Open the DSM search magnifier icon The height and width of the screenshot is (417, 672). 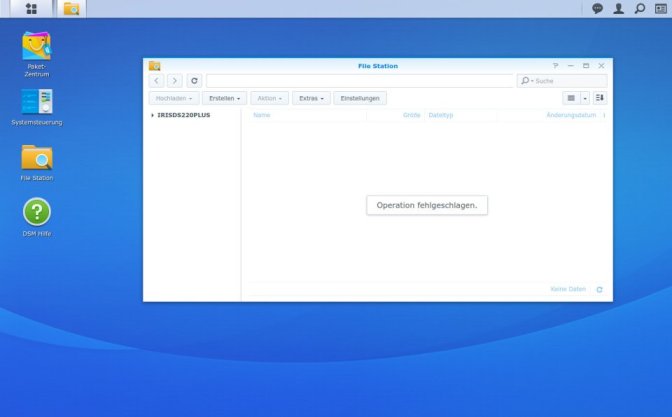point(639,9)
